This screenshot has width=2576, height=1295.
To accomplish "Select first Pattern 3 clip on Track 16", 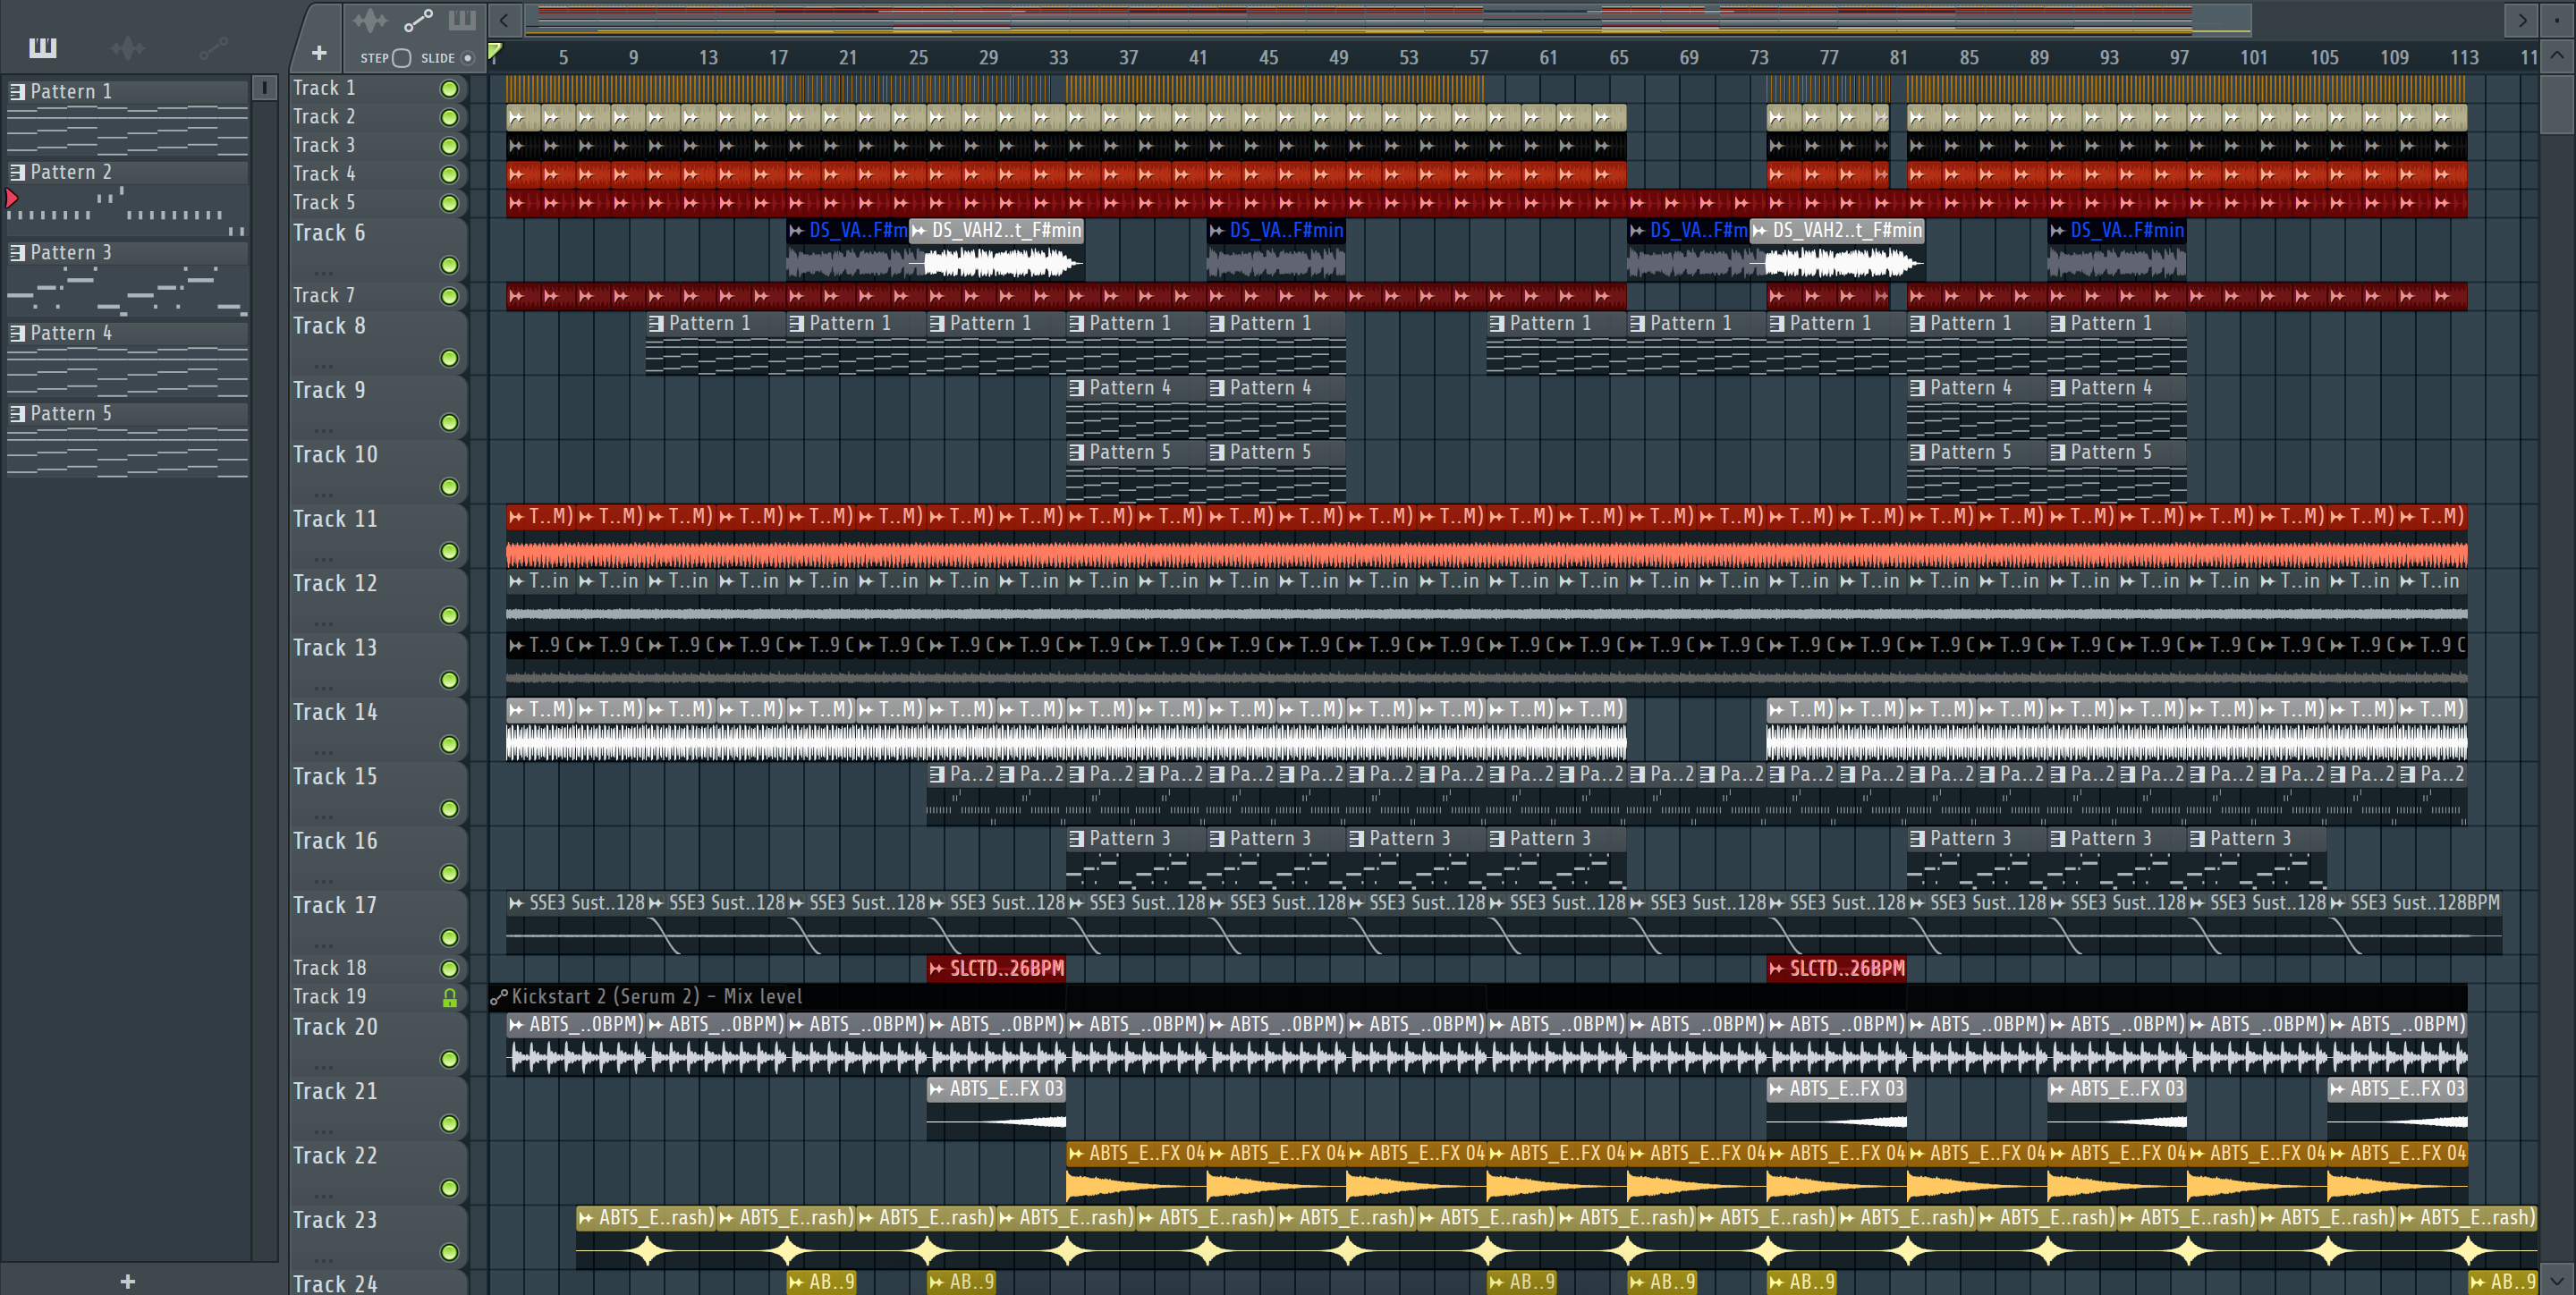I will [1136, 858].
